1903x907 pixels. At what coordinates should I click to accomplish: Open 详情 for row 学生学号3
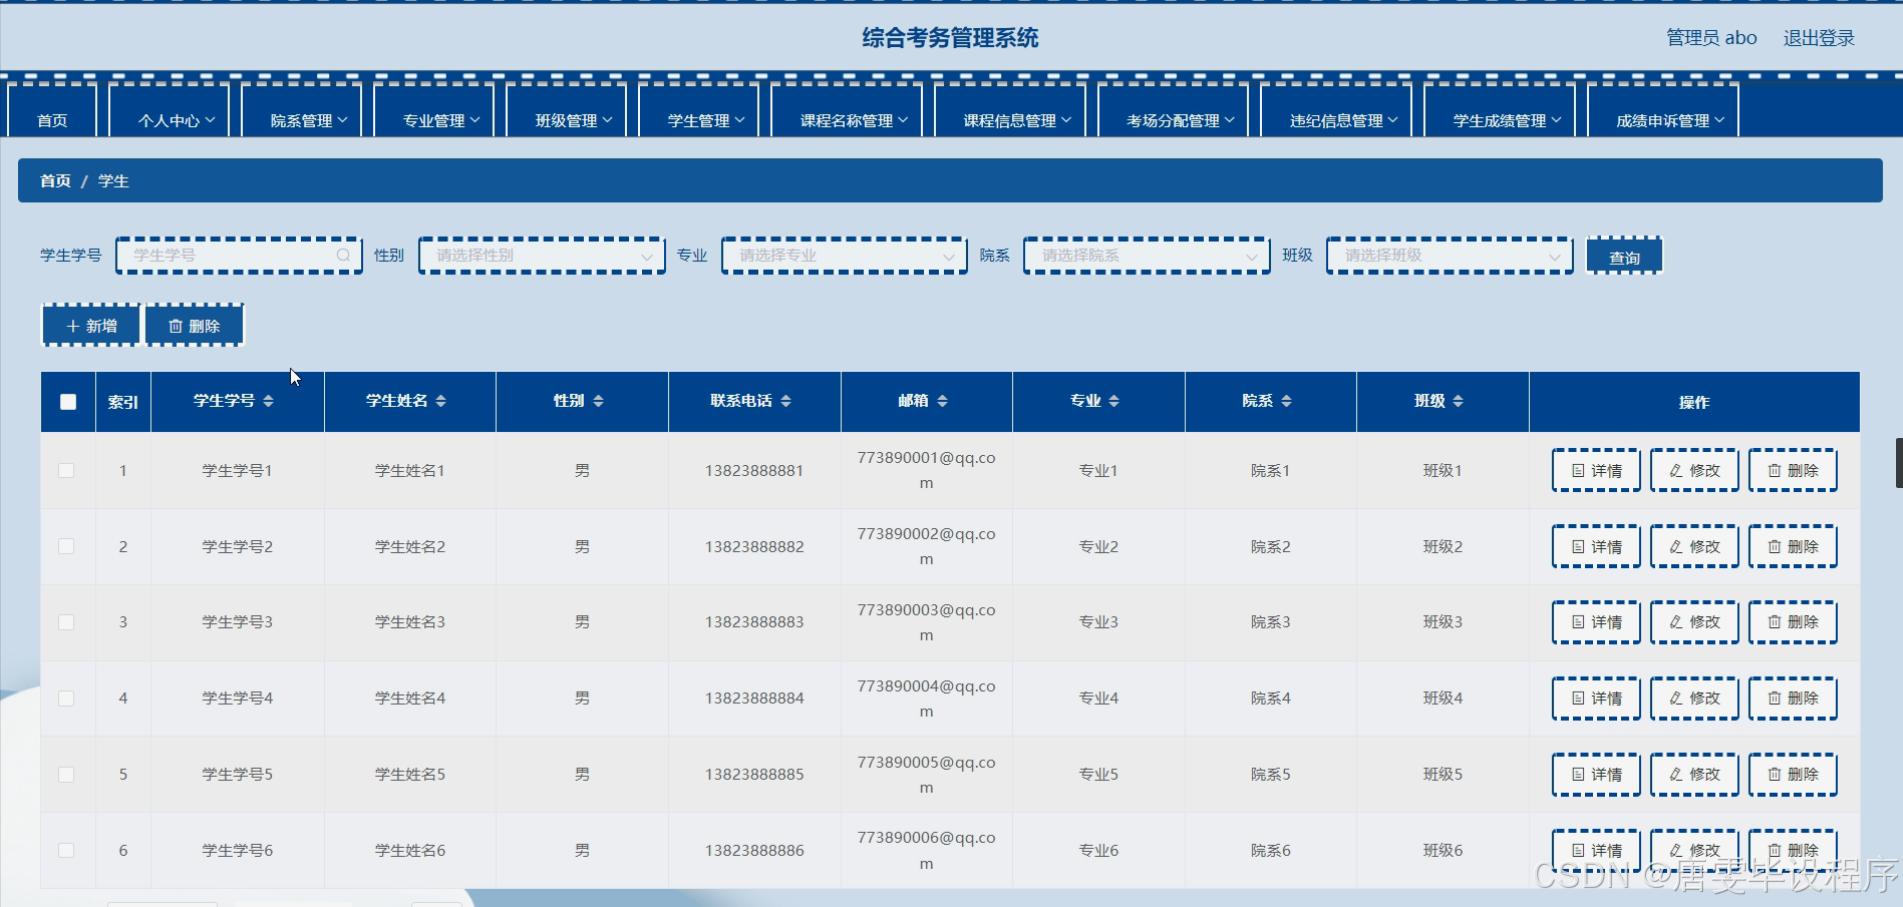pos(1596,622)
